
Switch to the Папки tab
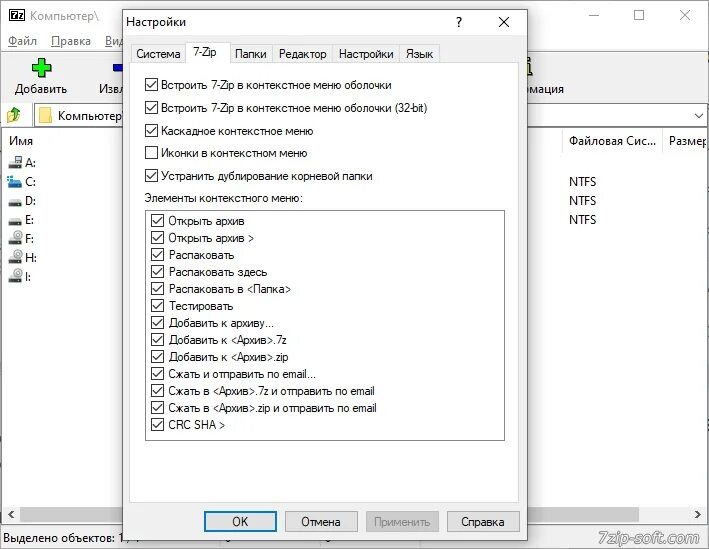pyautogui.click(x=251, y=54)
